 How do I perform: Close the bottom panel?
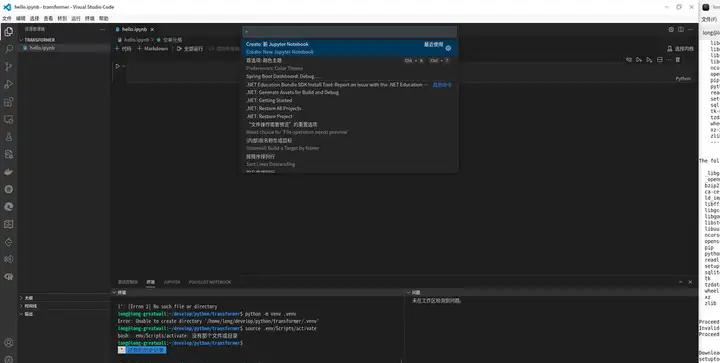click(x=690, y=282)
